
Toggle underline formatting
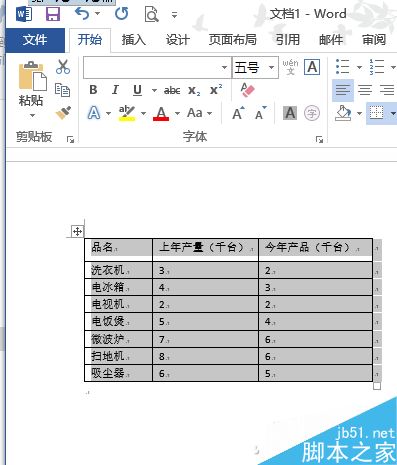[137, 90]
